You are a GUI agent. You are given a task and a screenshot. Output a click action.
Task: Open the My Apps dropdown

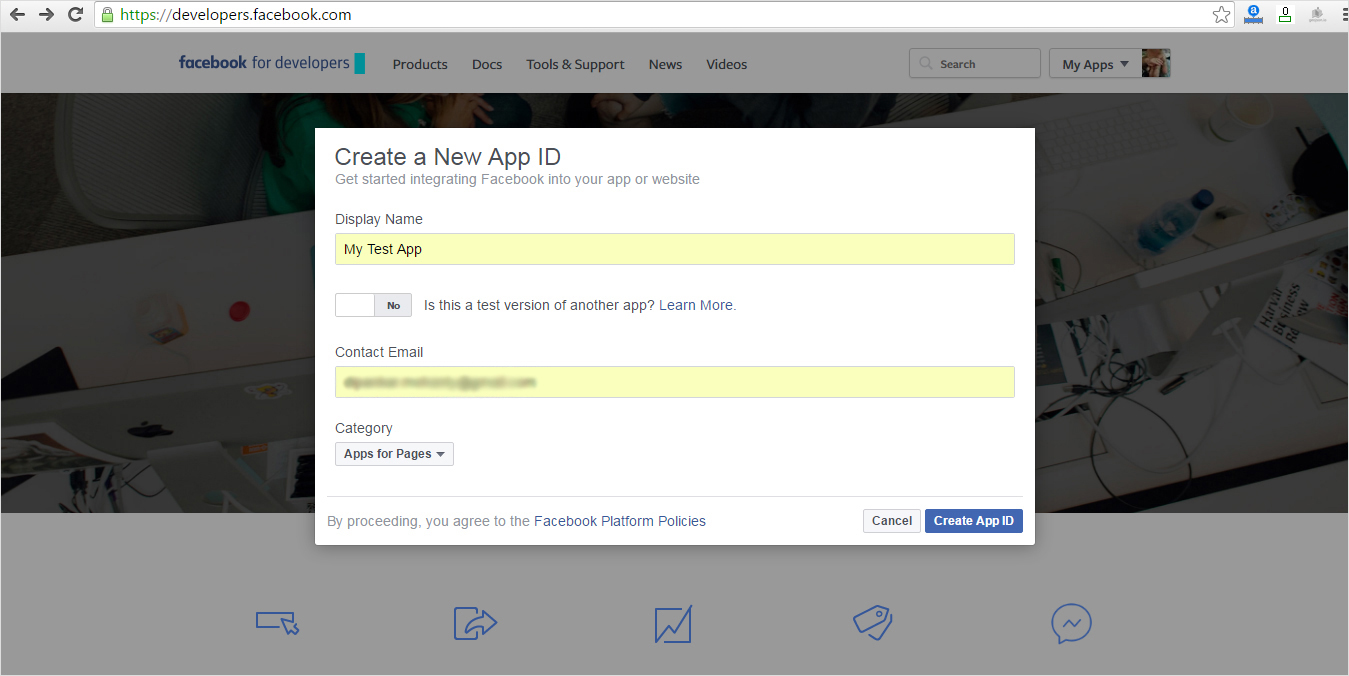point(1095,64)
